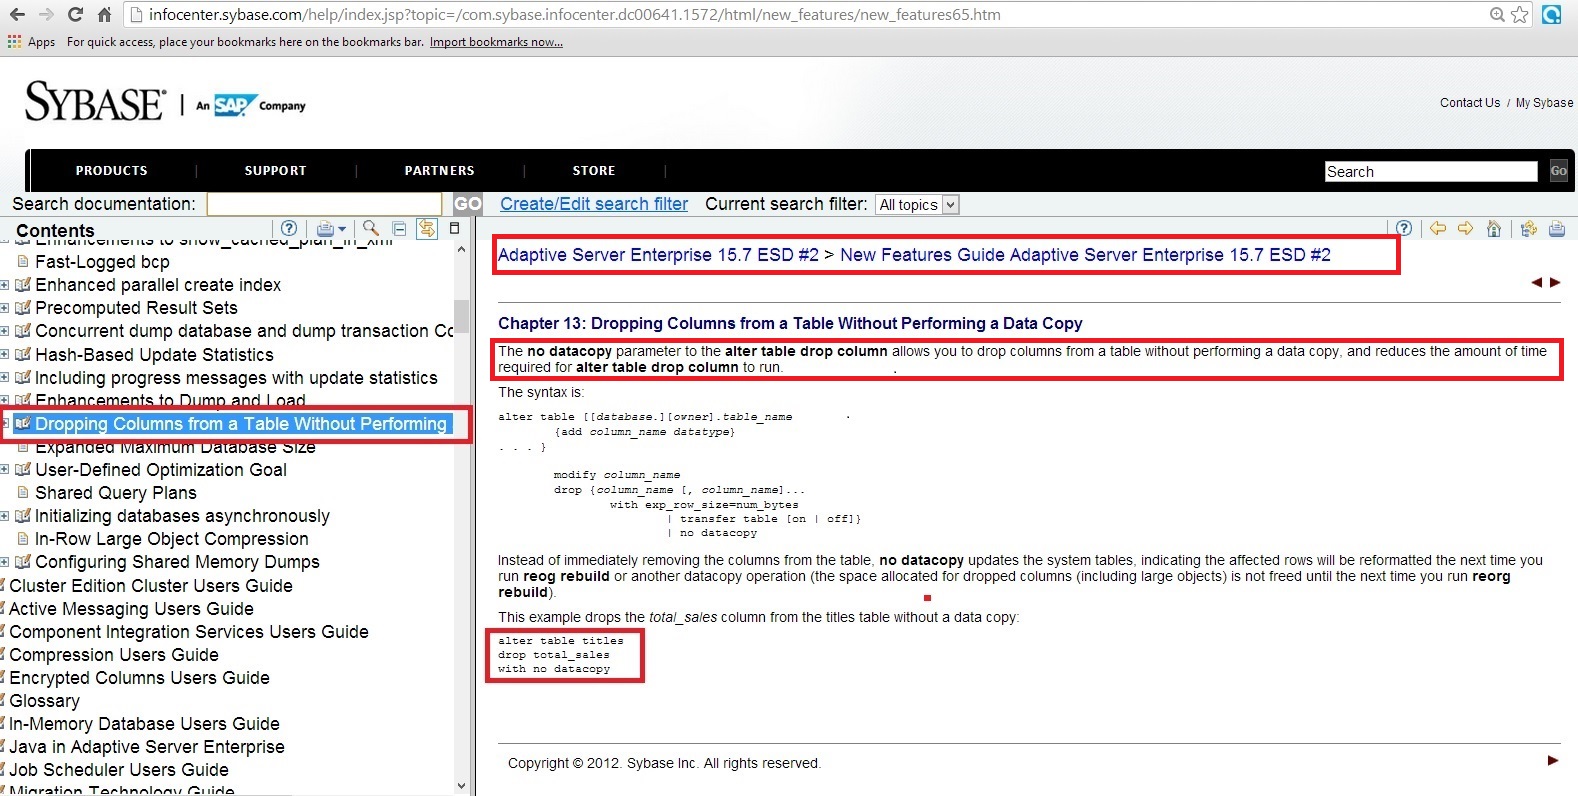Open the PRODUCTS menu
The height and width of the screenshot is (796, 1578).
[111, 171]
